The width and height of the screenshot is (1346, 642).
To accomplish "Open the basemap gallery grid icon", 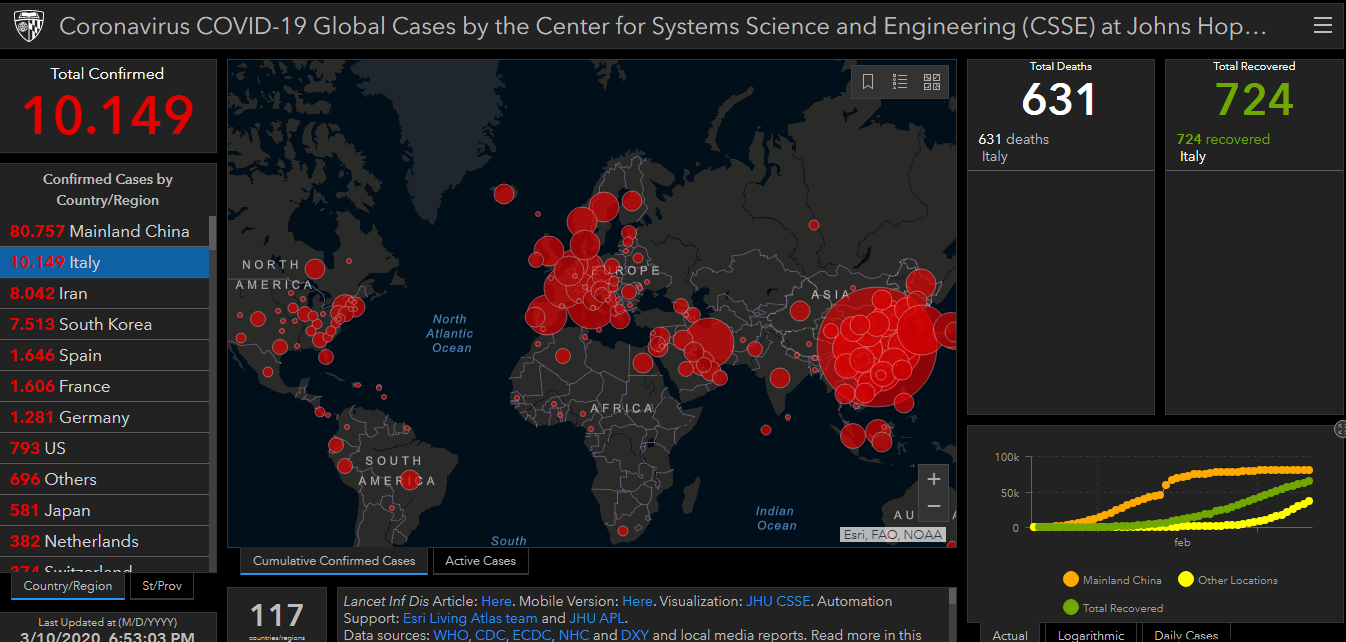I will (932, 82).
